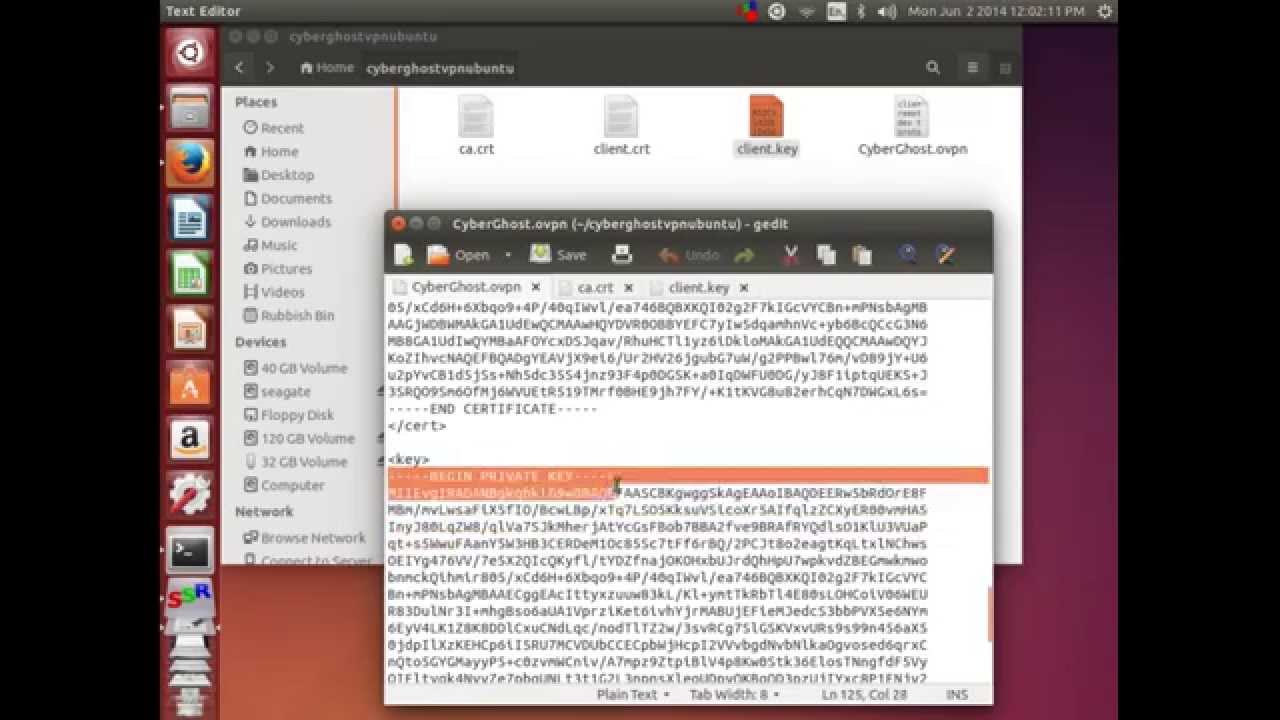
Task: Close the CyberGhost.ovpn tab
Action: [x=536, y=287]
